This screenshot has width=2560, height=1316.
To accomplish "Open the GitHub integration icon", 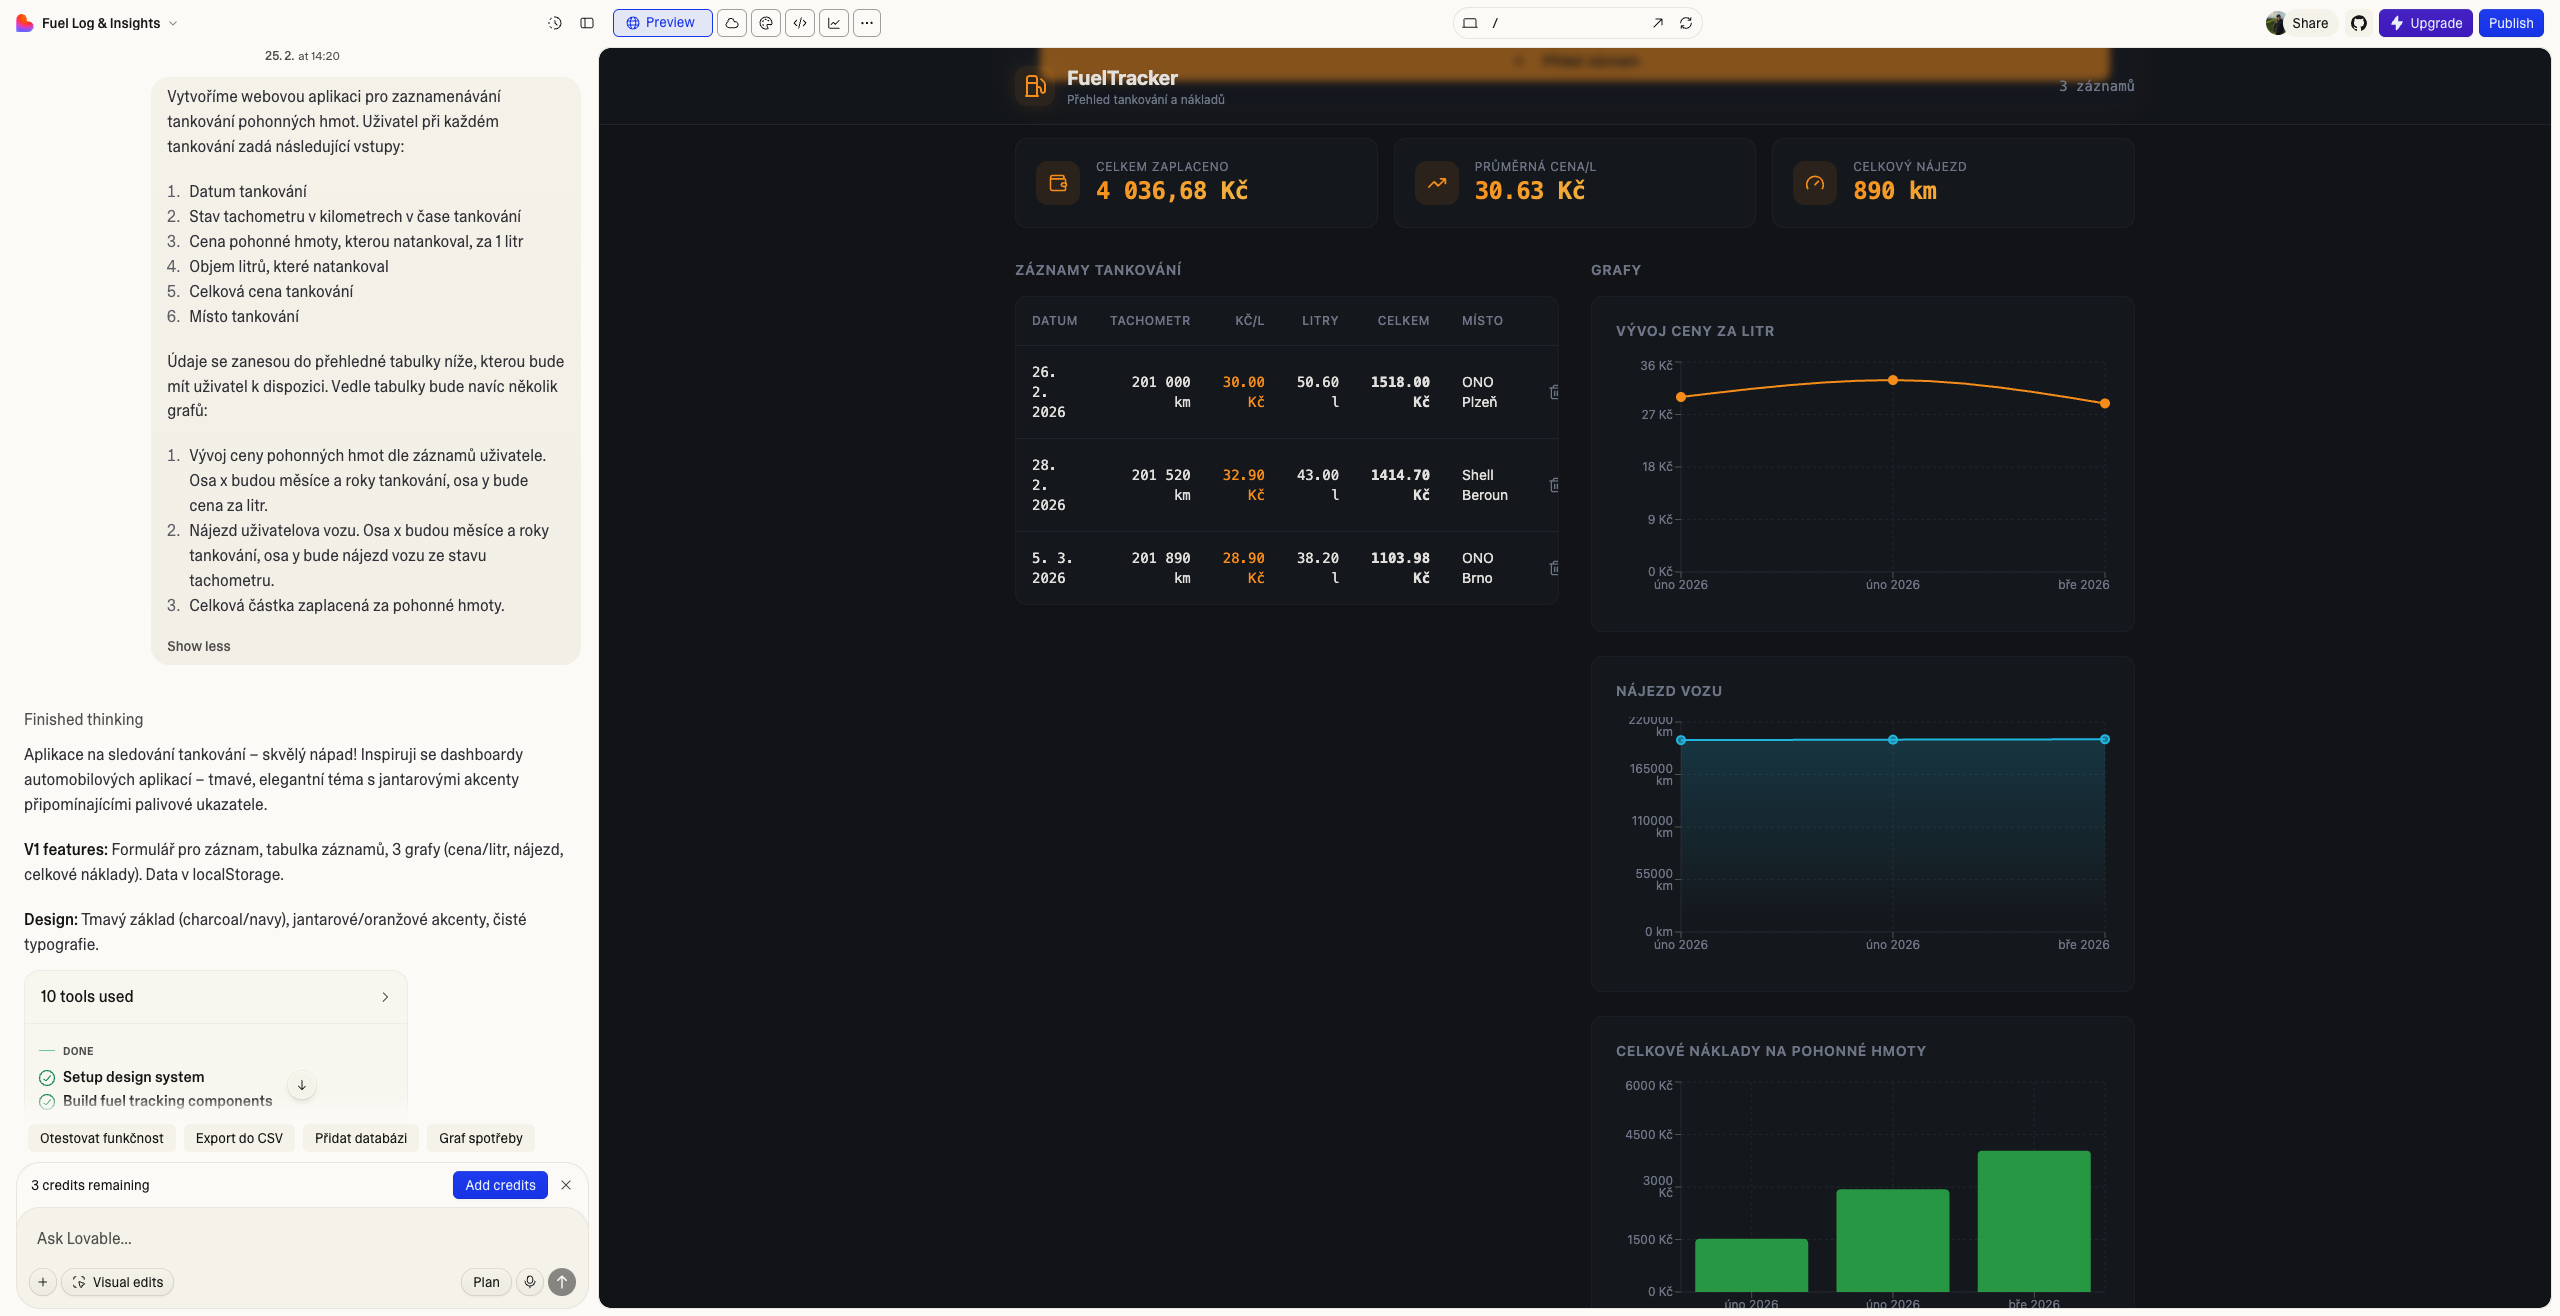I will pos(2359,23).
